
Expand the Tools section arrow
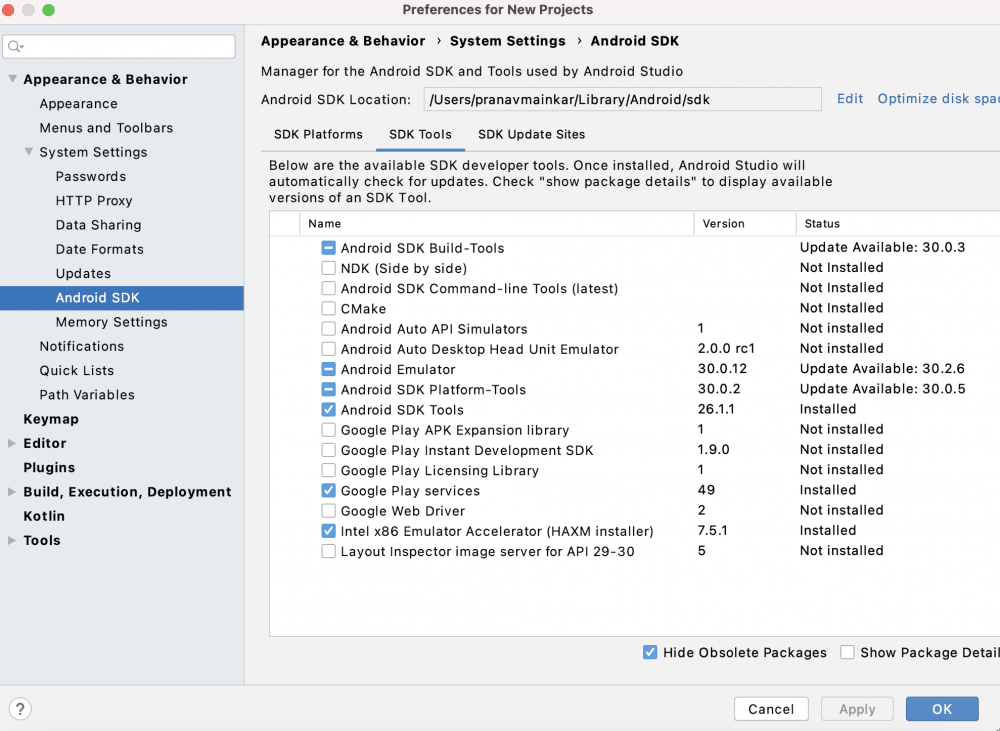pyautogui.click(x=11, y=540)
